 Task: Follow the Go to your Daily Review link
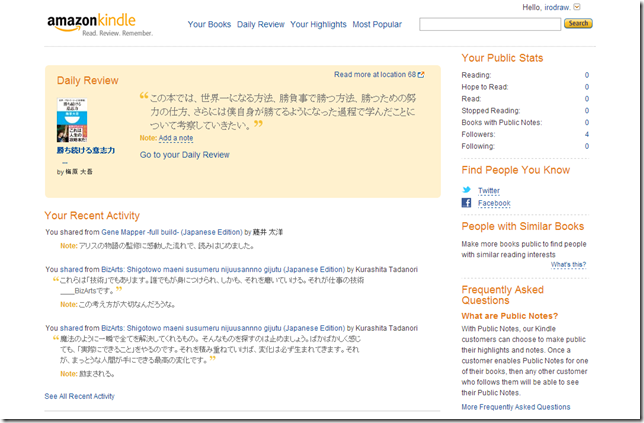pyautogui.click(x=184, y=155)
